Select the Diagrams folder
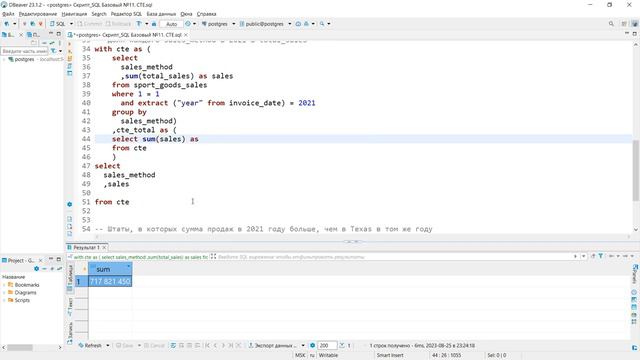The height and width of the screenshot is (360, 640). click(x=25, y=293)
